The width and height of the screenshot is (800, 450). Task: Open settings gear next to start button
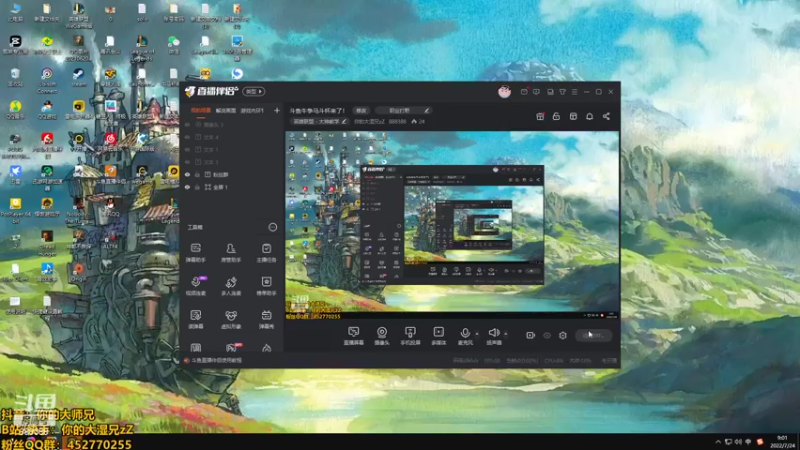pos(563,335)
